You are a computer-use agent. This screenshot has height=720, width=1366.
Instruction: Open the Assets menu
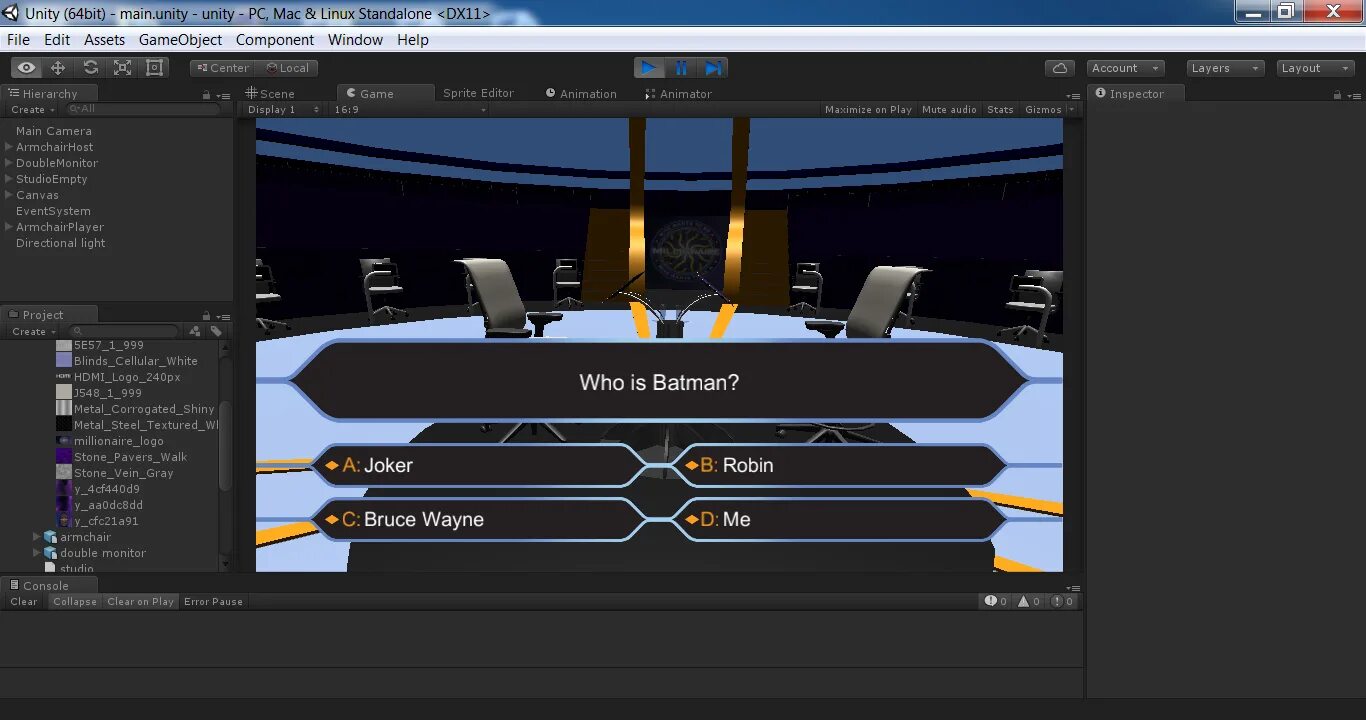104,40
